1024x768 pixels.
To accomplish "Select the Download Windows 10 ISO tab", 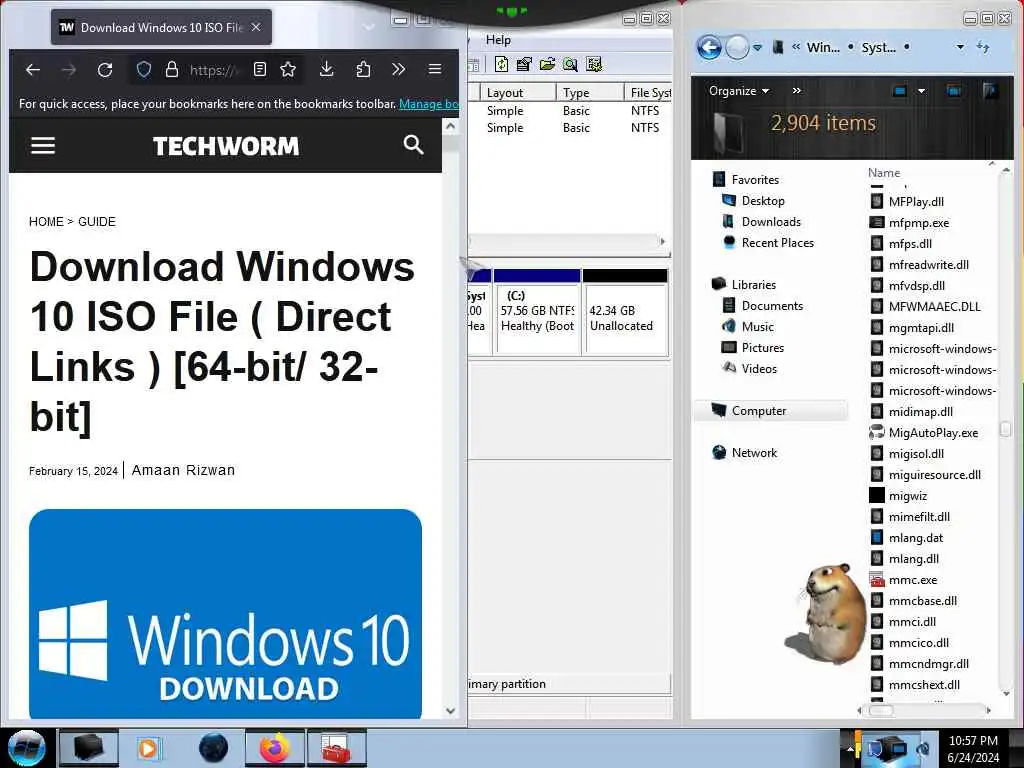I will pyautogui.click(x=161, y=27).
